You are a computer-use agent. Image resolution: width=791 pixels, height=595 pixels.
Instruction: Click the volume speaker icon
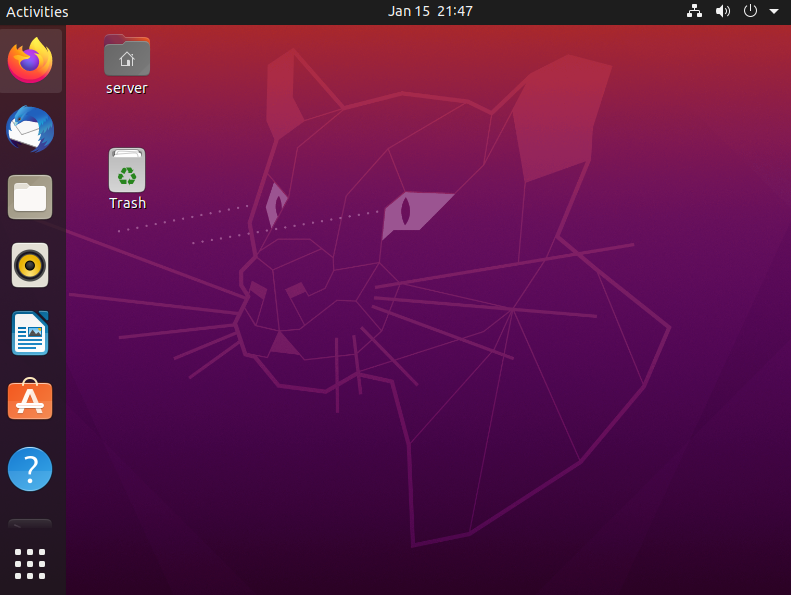[723, 11]
